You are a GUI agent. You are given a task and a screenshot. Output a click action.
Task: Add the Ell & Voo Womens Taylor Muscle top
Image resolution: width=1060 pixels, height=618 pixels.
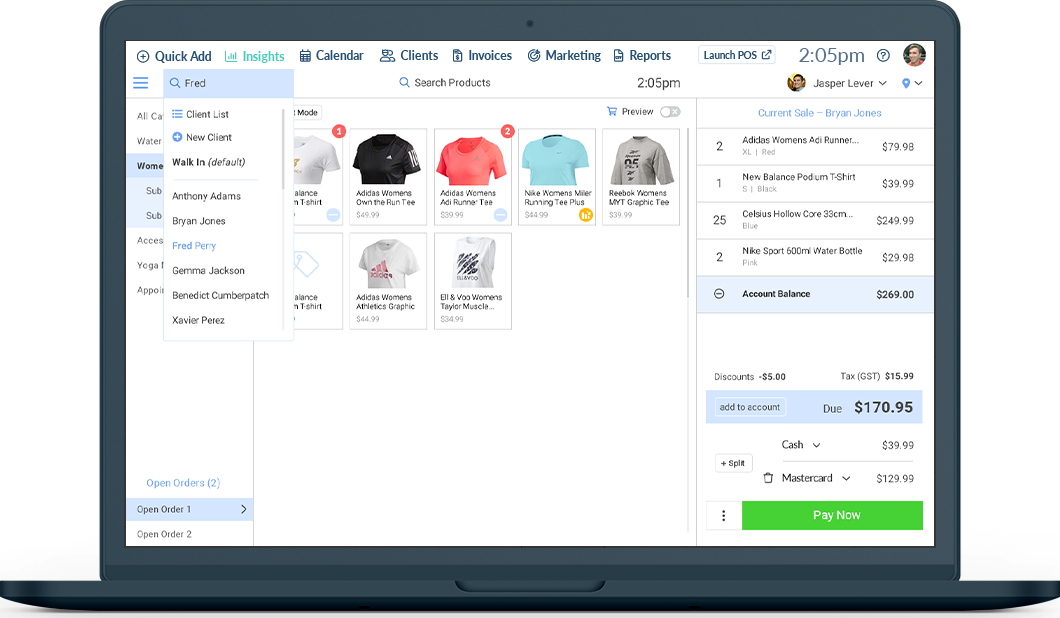click(473, 281)
